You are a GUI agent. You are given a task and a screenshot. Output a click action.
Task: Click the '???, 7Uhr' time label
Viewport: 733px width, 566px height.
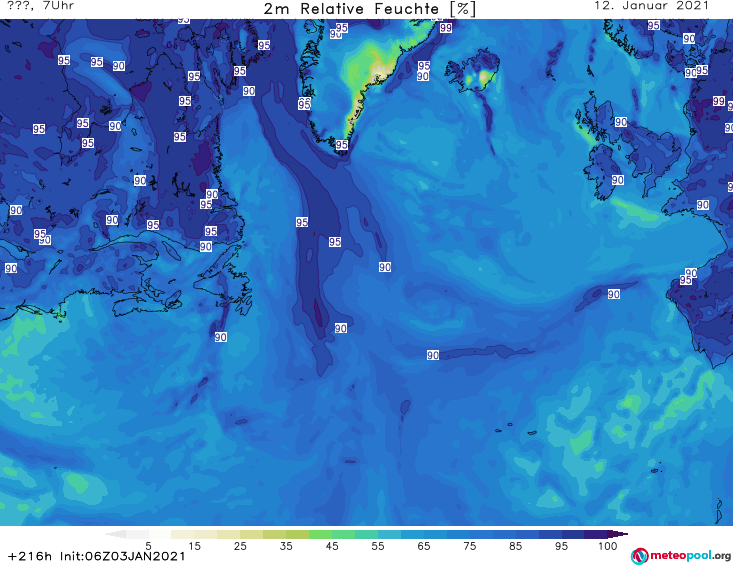click(x=41, y=6)
